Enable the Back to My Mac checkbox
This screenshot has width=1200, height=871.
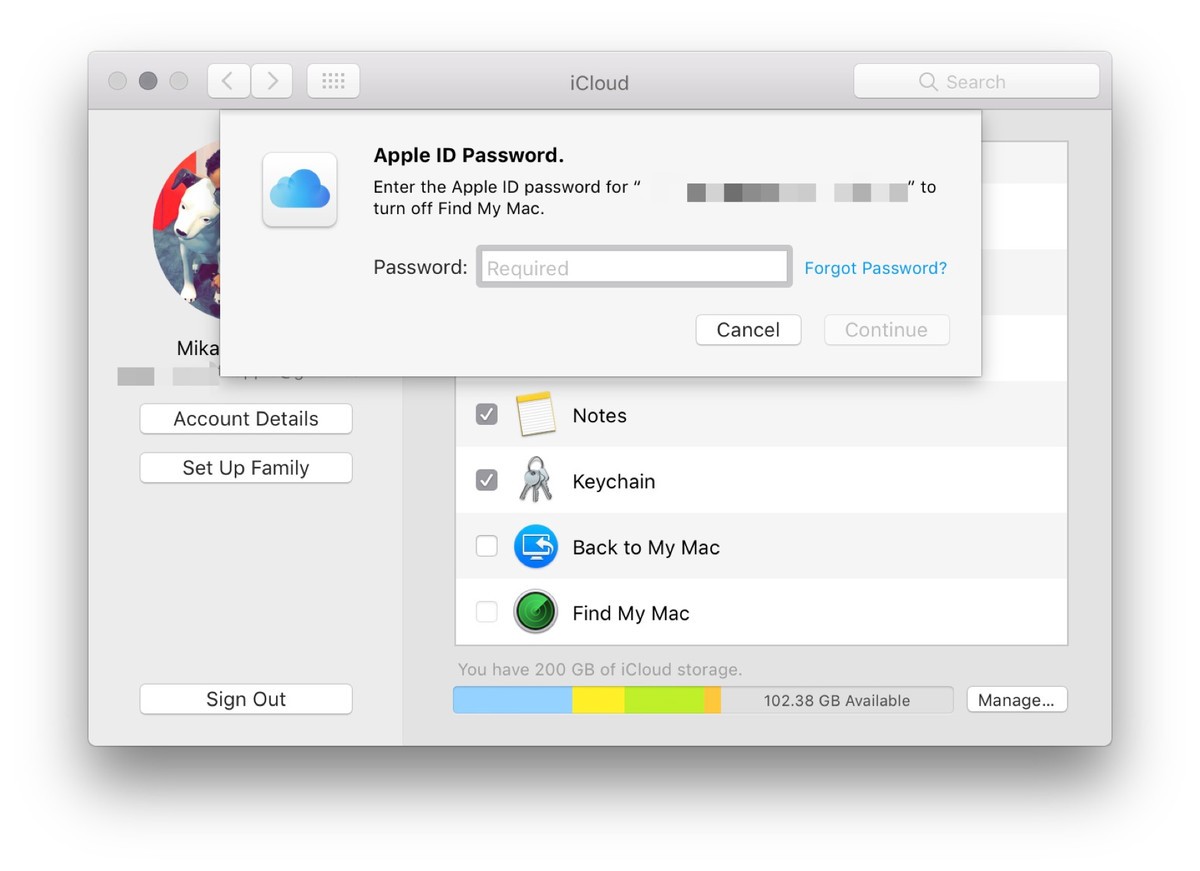coord(486,547)
